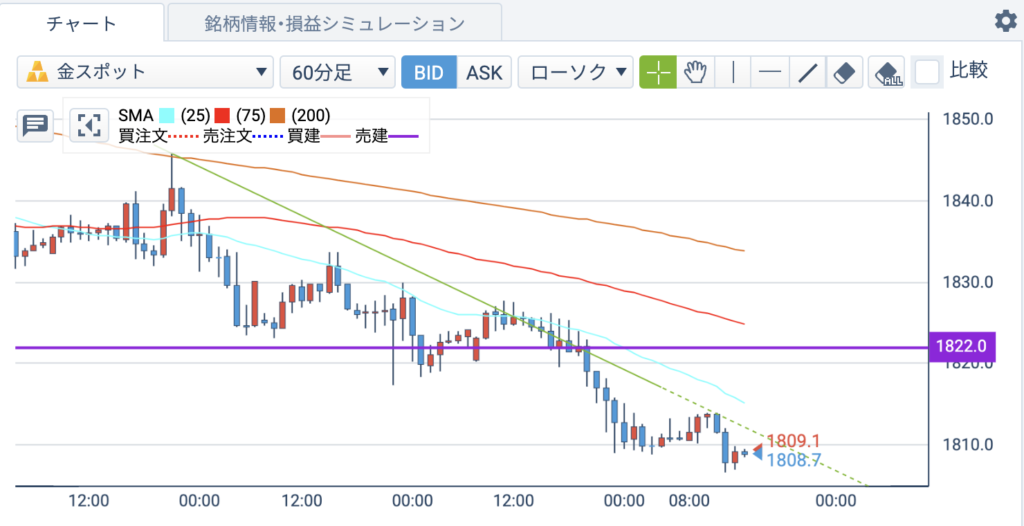The image size is (1024, 526).
Task: Click the comment speech bubble icon
Action: coord(34,125)
